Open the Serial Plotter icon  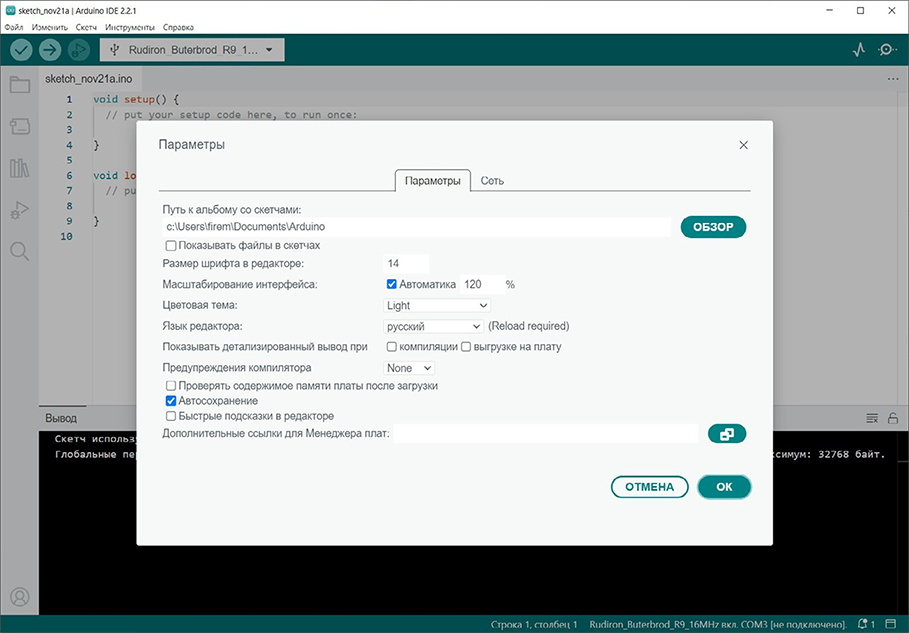tap(859, 50)
